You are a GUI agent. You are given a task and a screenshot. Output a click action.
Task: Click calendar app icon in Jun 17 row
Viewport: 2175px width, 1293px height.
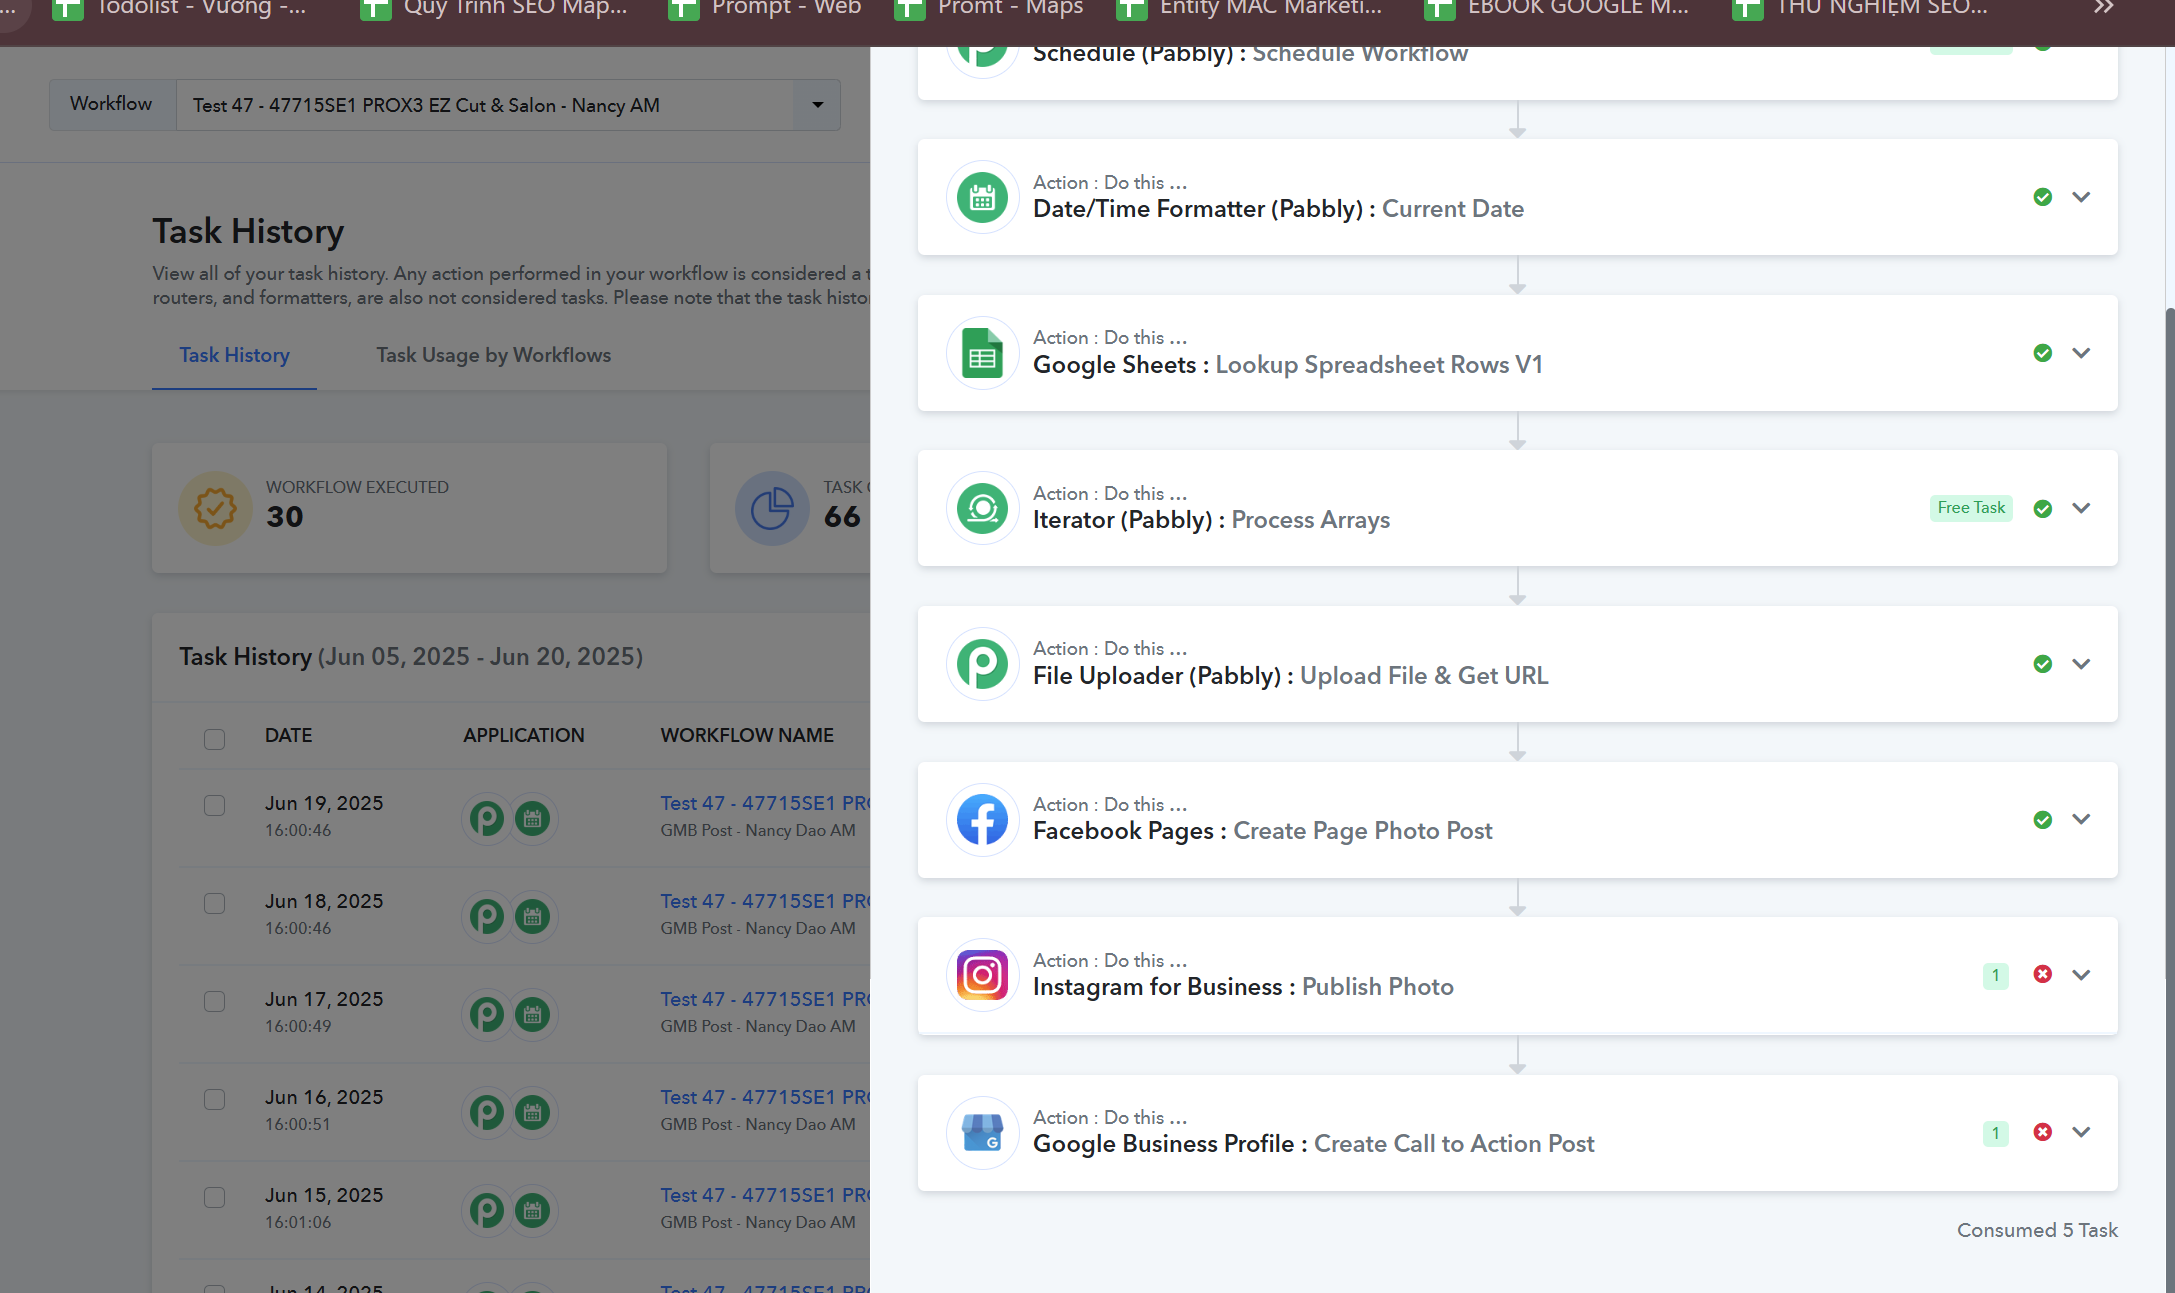533,1015
